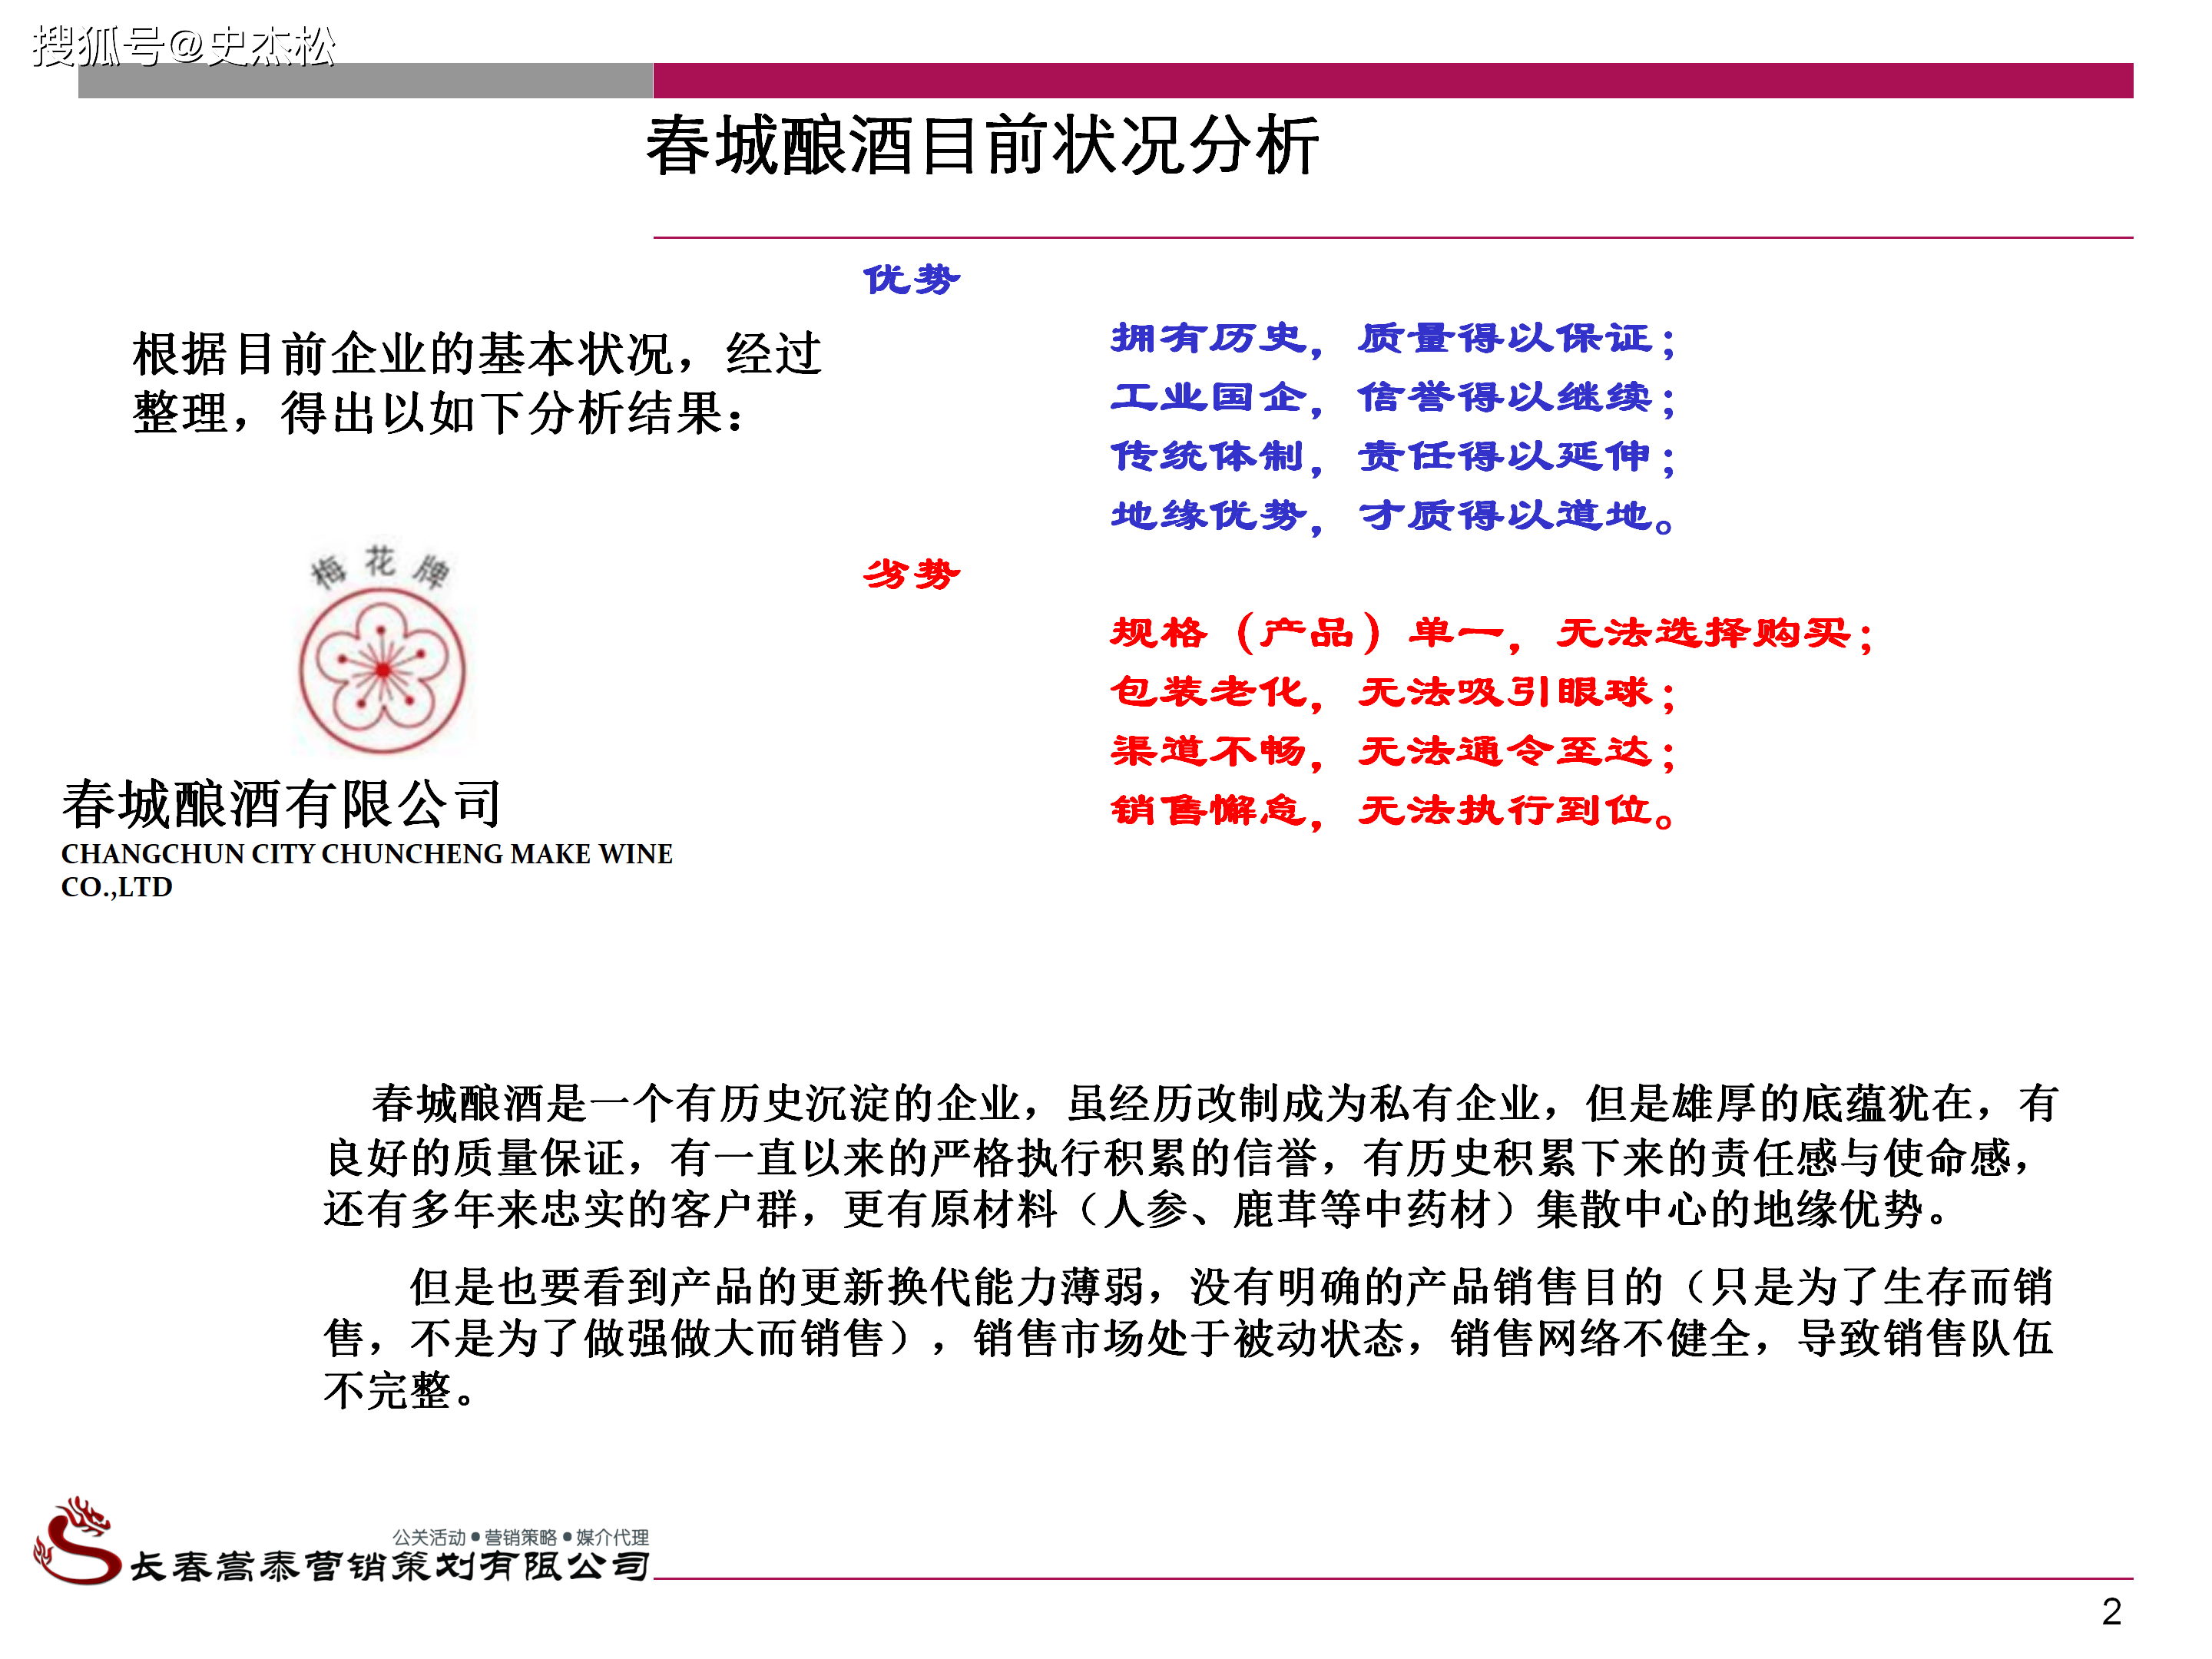Screen dimensions: 2212x1659
Task: Select line 地缘优势，才质得以道地
Action: 1393,516
